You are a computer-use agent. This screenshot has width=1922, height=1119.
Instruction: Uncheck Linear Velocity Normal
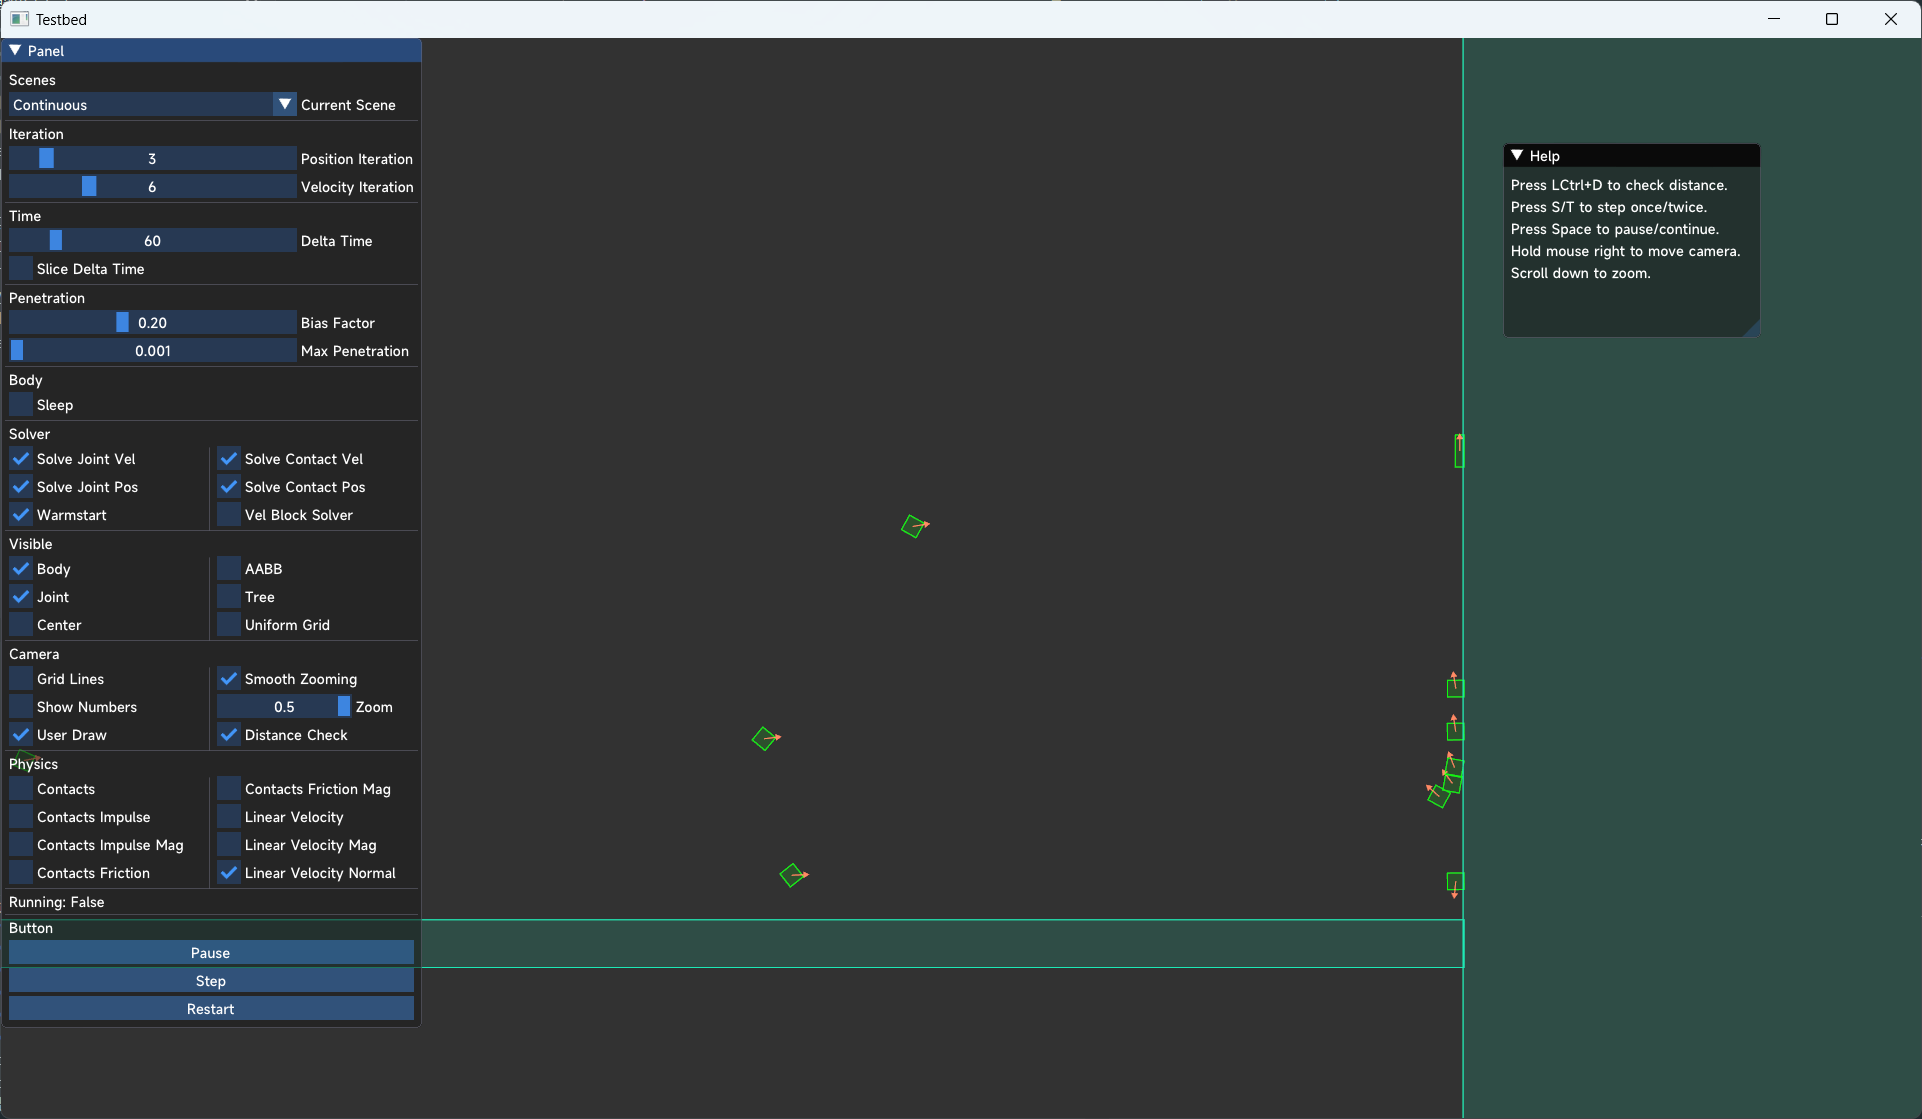pos(229,873)
